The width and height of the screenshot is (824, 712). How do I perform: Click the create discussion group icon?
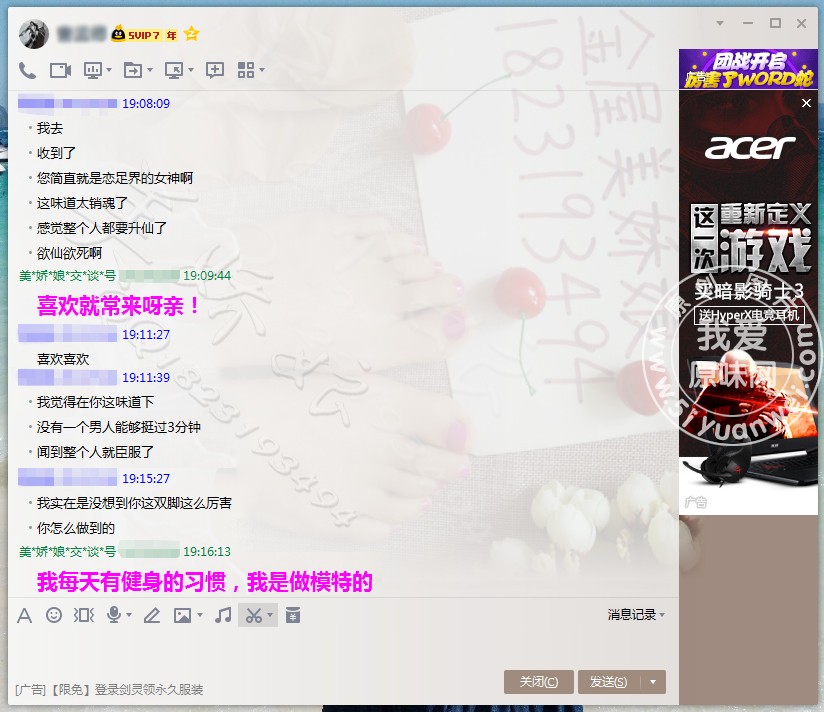(x=214, y=70)
